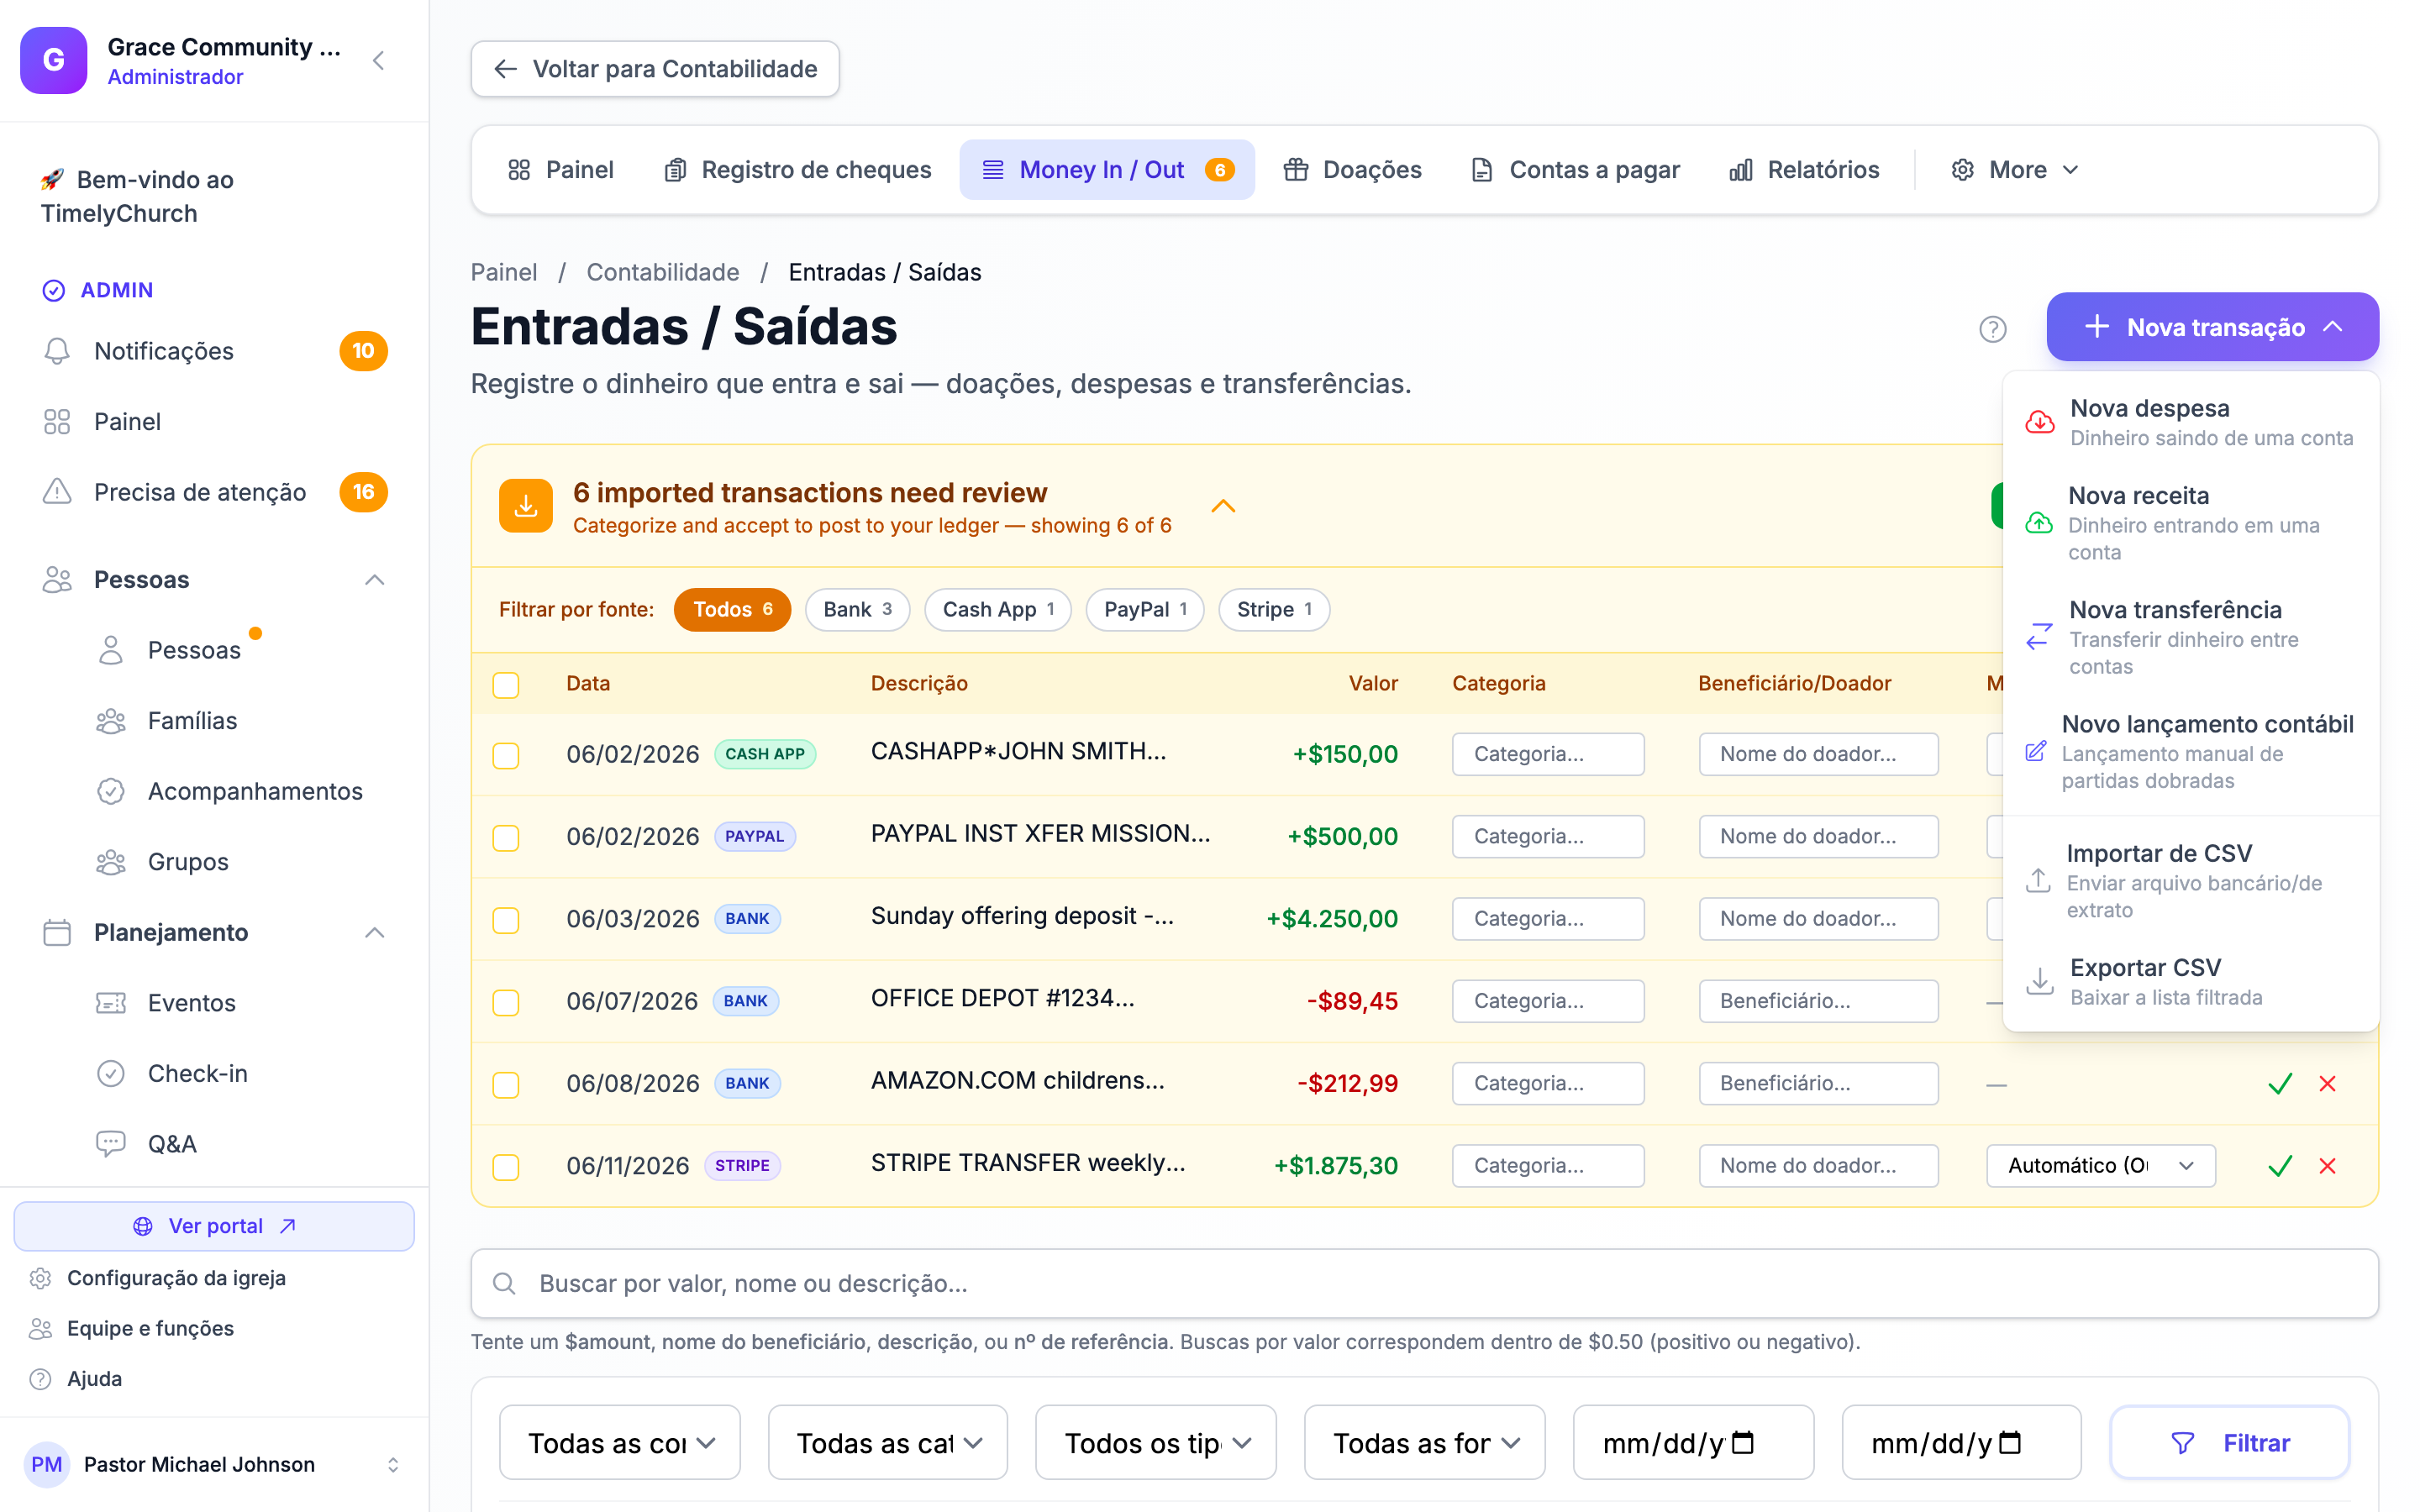Click the calendar icon in second date field
The image size is (2420, 1512).
coord(2010,1443)
